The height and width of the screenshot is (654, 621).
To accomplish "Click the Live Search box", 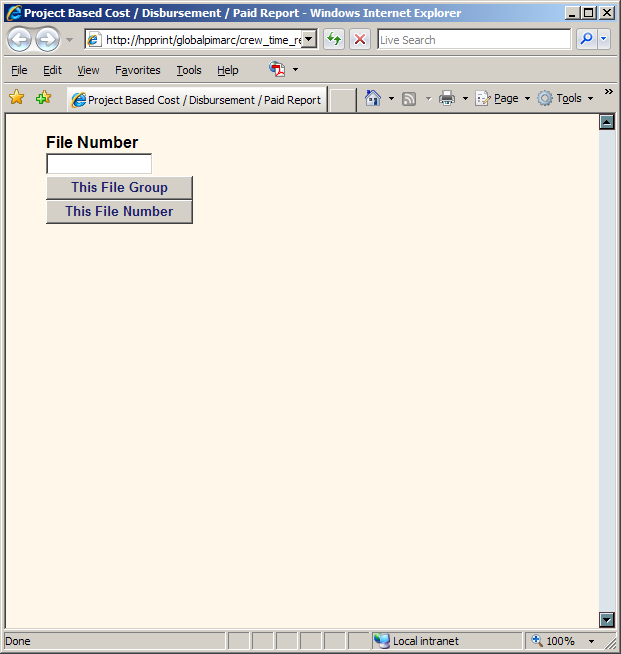I will pos(474,40).
